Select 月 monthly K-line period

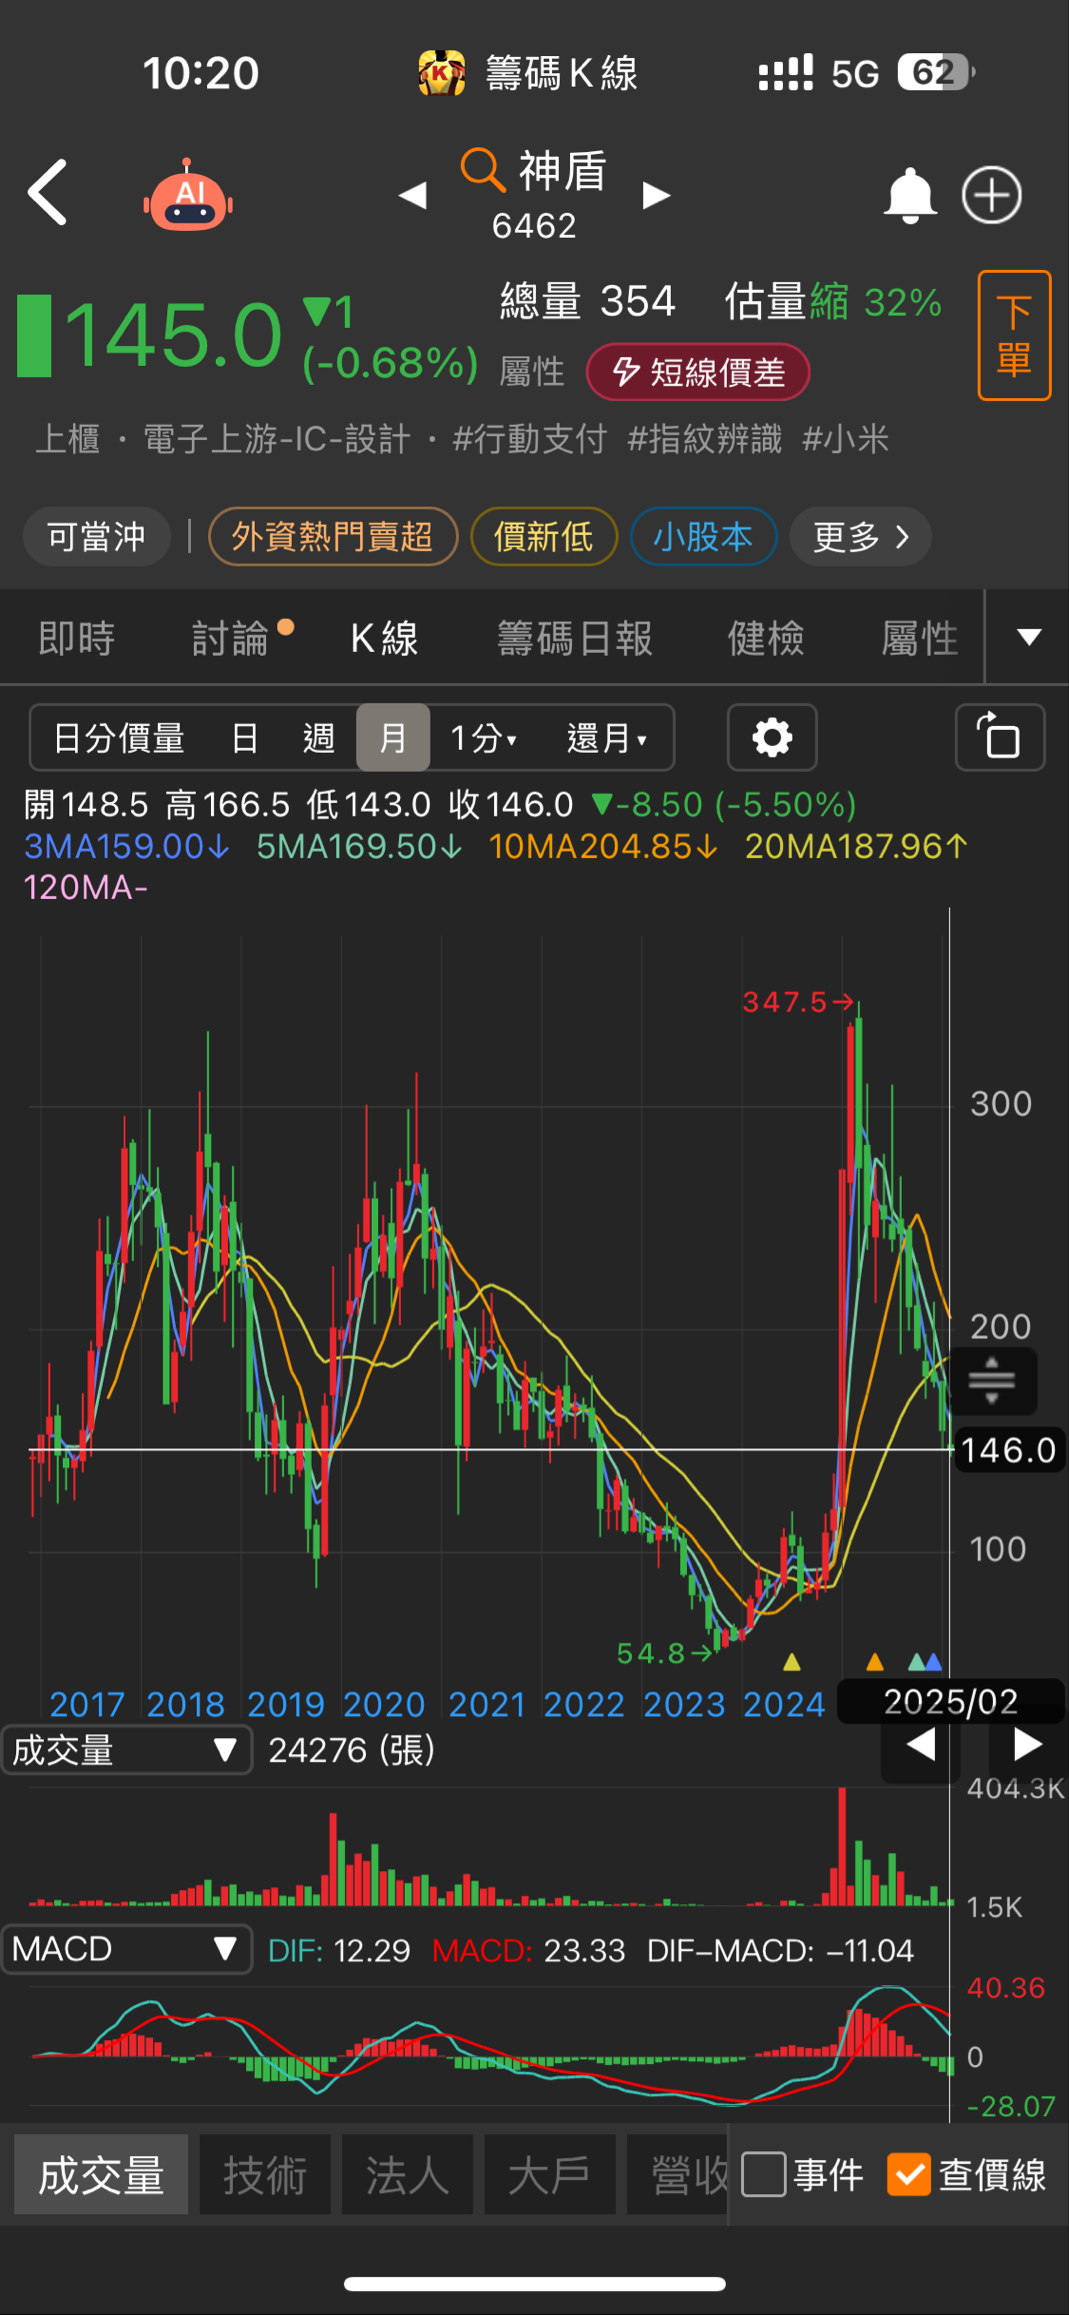(x=393, y=738)
